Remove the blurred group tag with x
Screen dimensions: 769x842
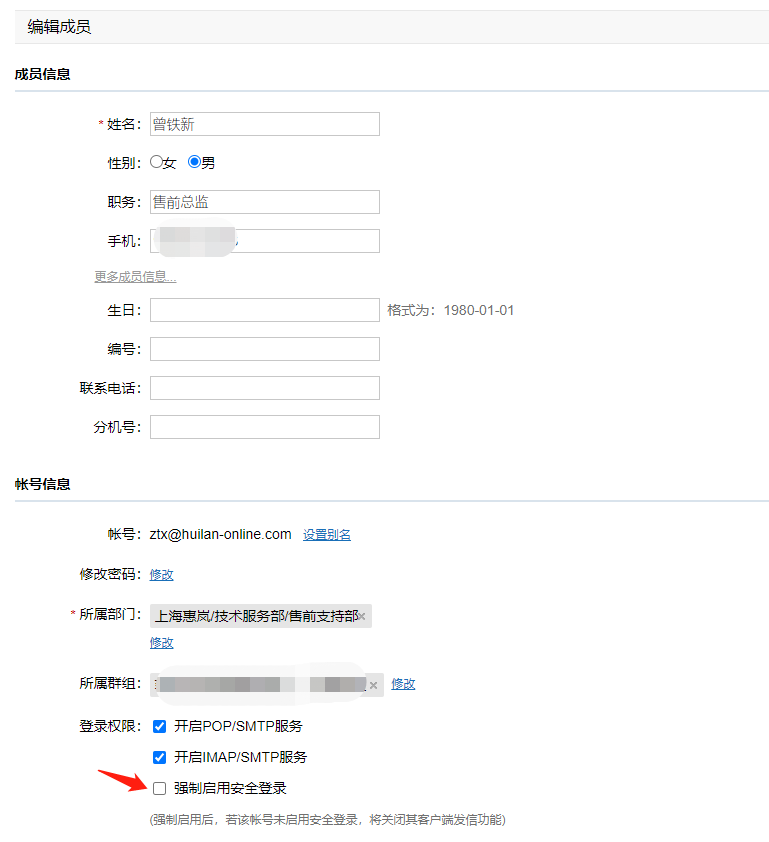tap(373, 685)
